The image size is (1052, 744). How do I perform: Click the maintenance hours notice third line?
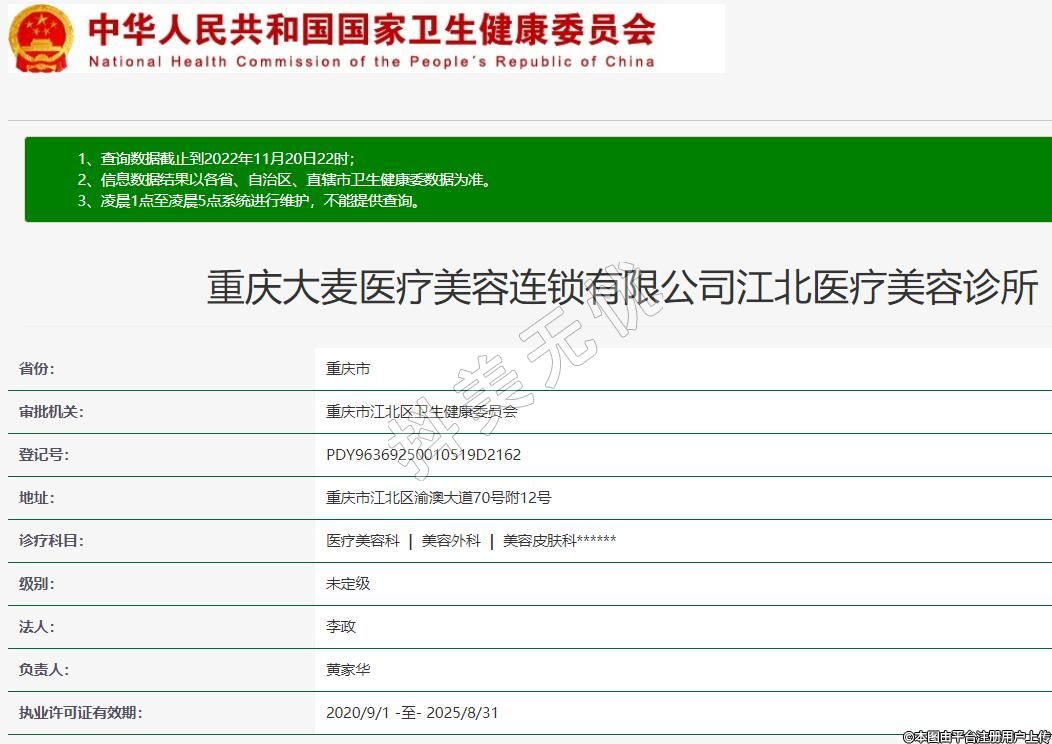coord(249,201)
